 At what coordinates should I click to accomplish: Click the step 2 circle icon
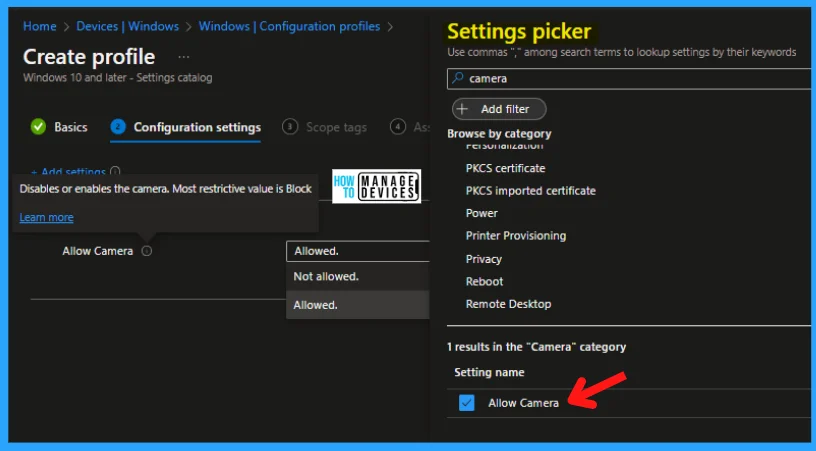click(x=118, y=126)
